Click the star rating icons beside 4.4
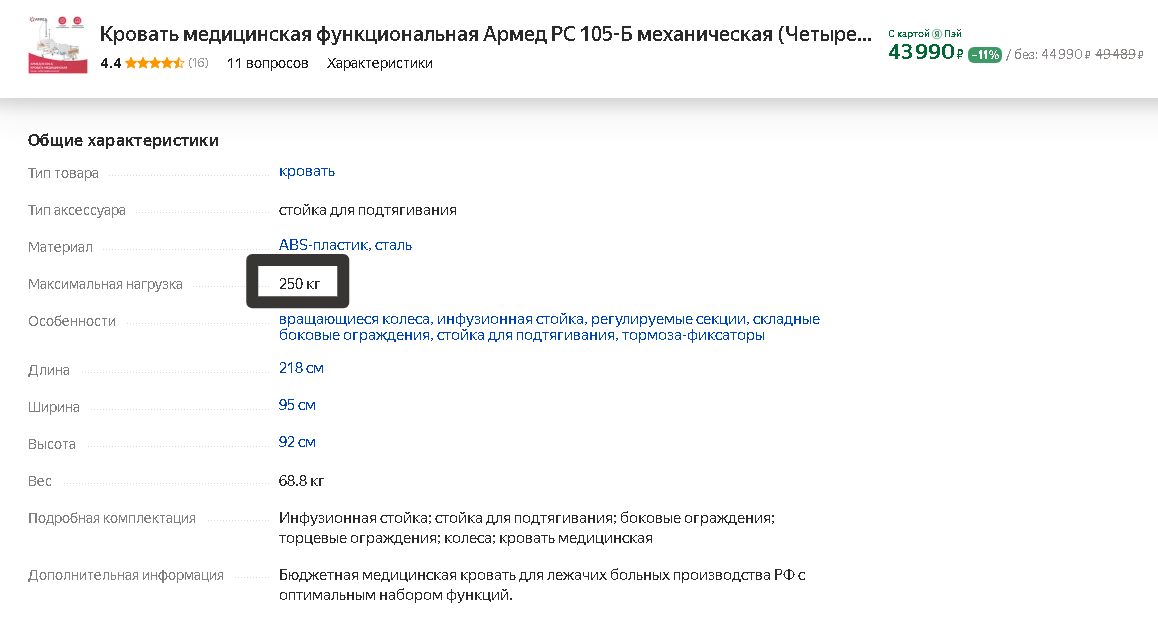Screen dimensions: 1158x623 coord(154,63)
